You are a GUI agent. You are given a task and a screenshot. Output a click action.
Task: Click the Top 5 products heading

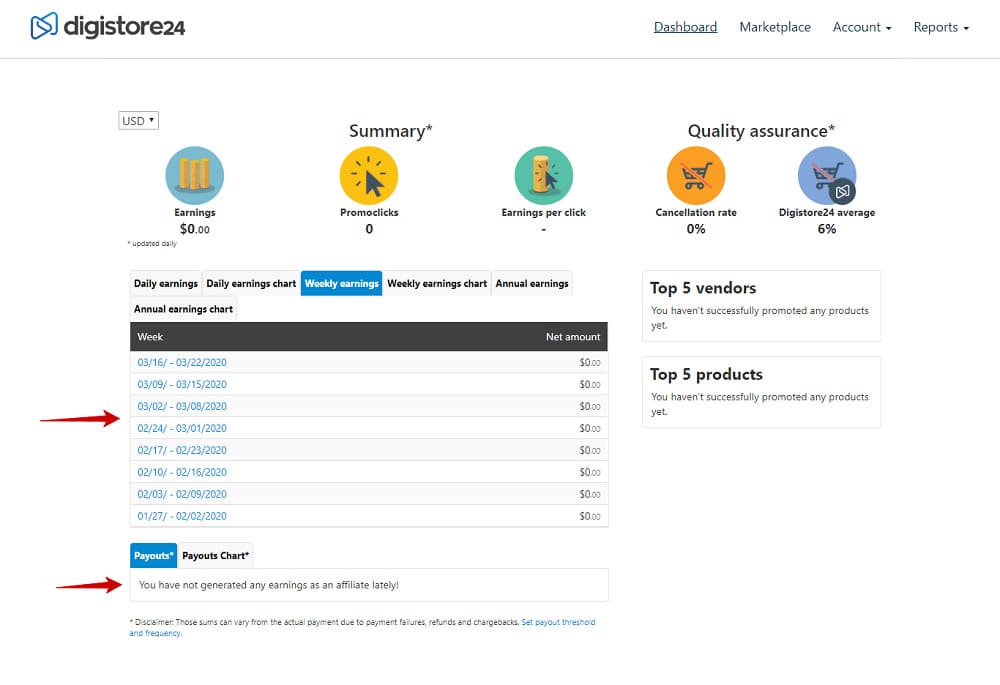[706, 374]
